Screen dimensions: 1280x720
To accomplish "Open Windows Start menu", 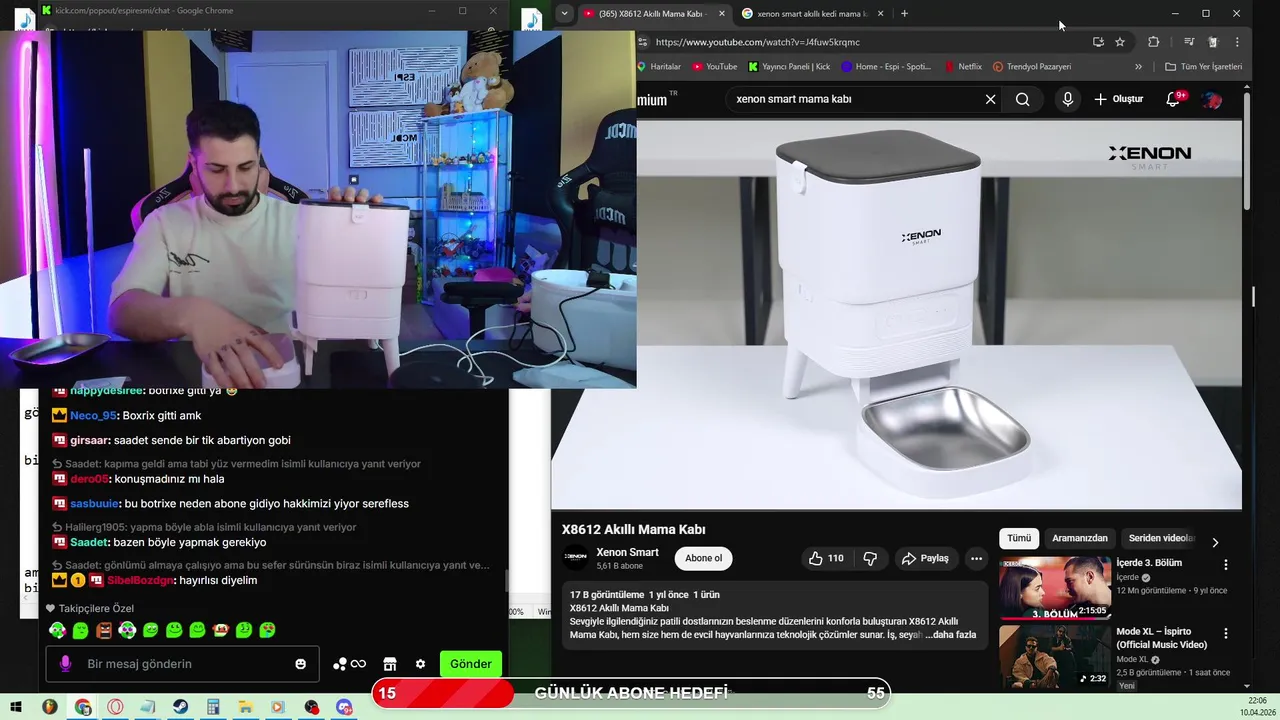I will 16,707.
